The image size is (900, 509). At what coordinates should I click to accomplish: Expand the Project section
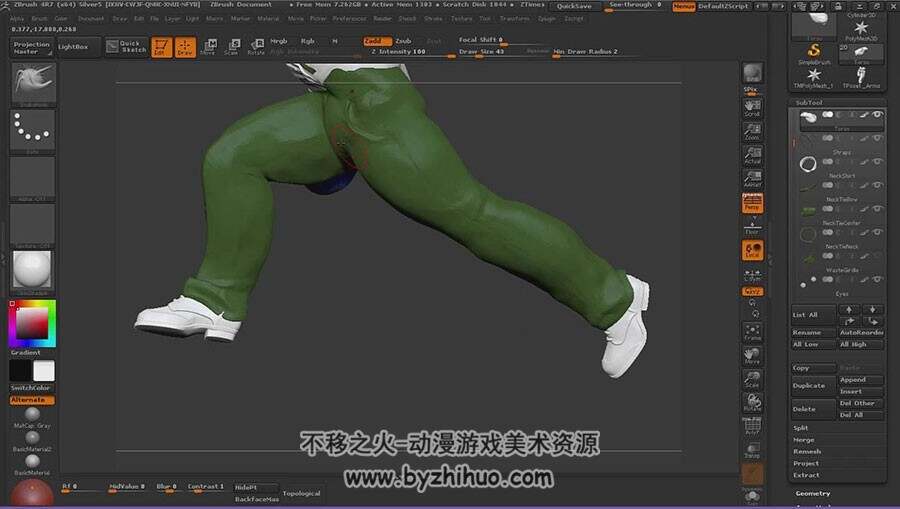coord(806,464)
